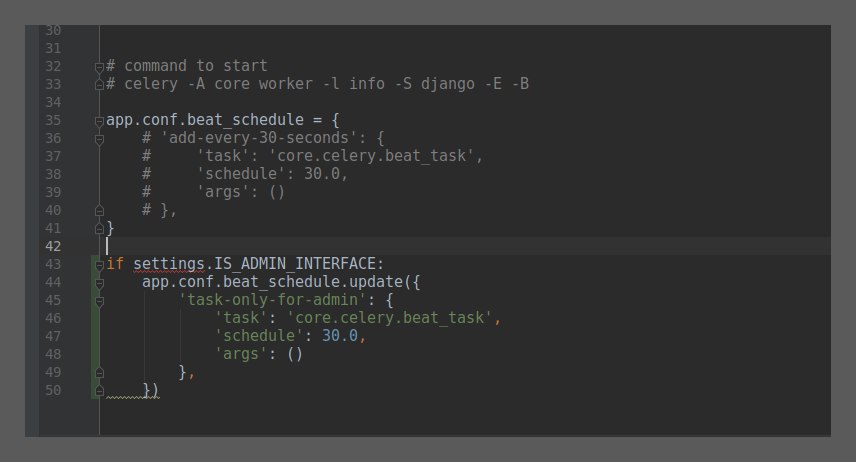Click line number 42 in the gutter
This screenshot has height=462, width=856.
(53, 246)
